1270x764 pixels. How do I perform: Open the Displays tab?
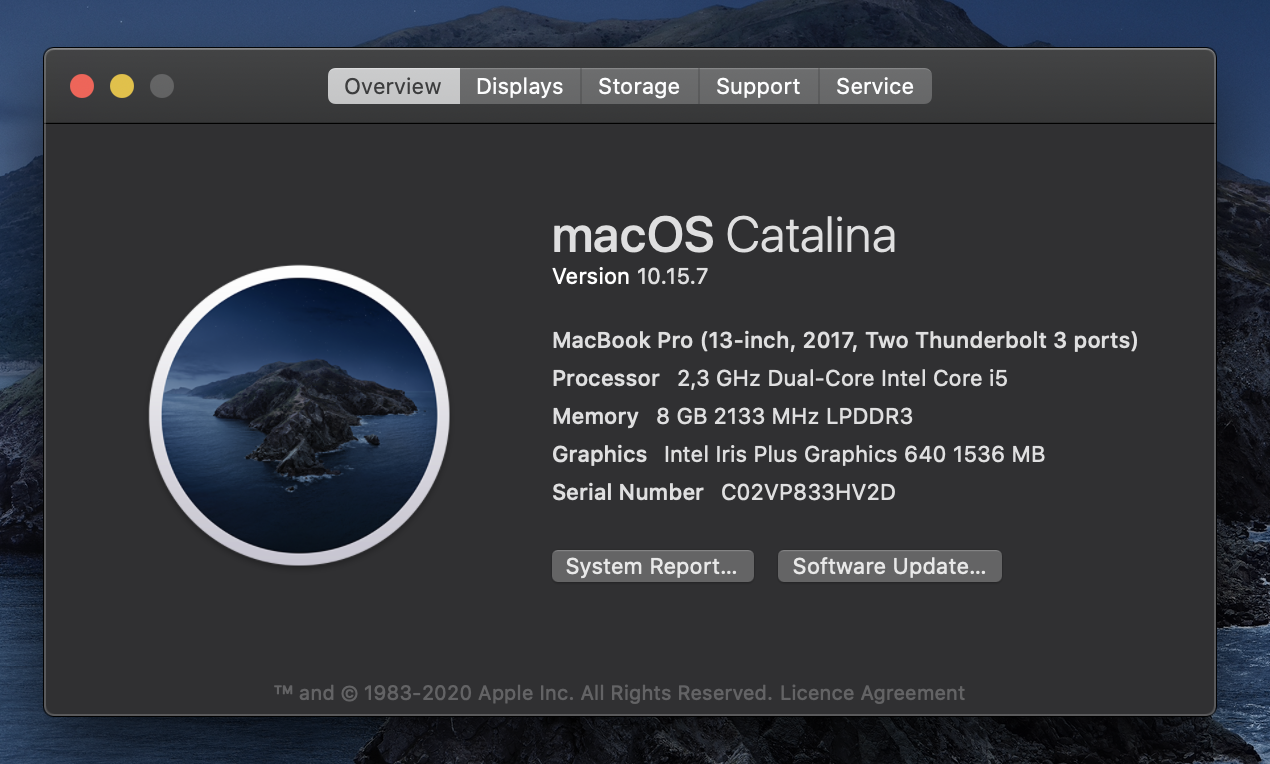click(520, 86)
